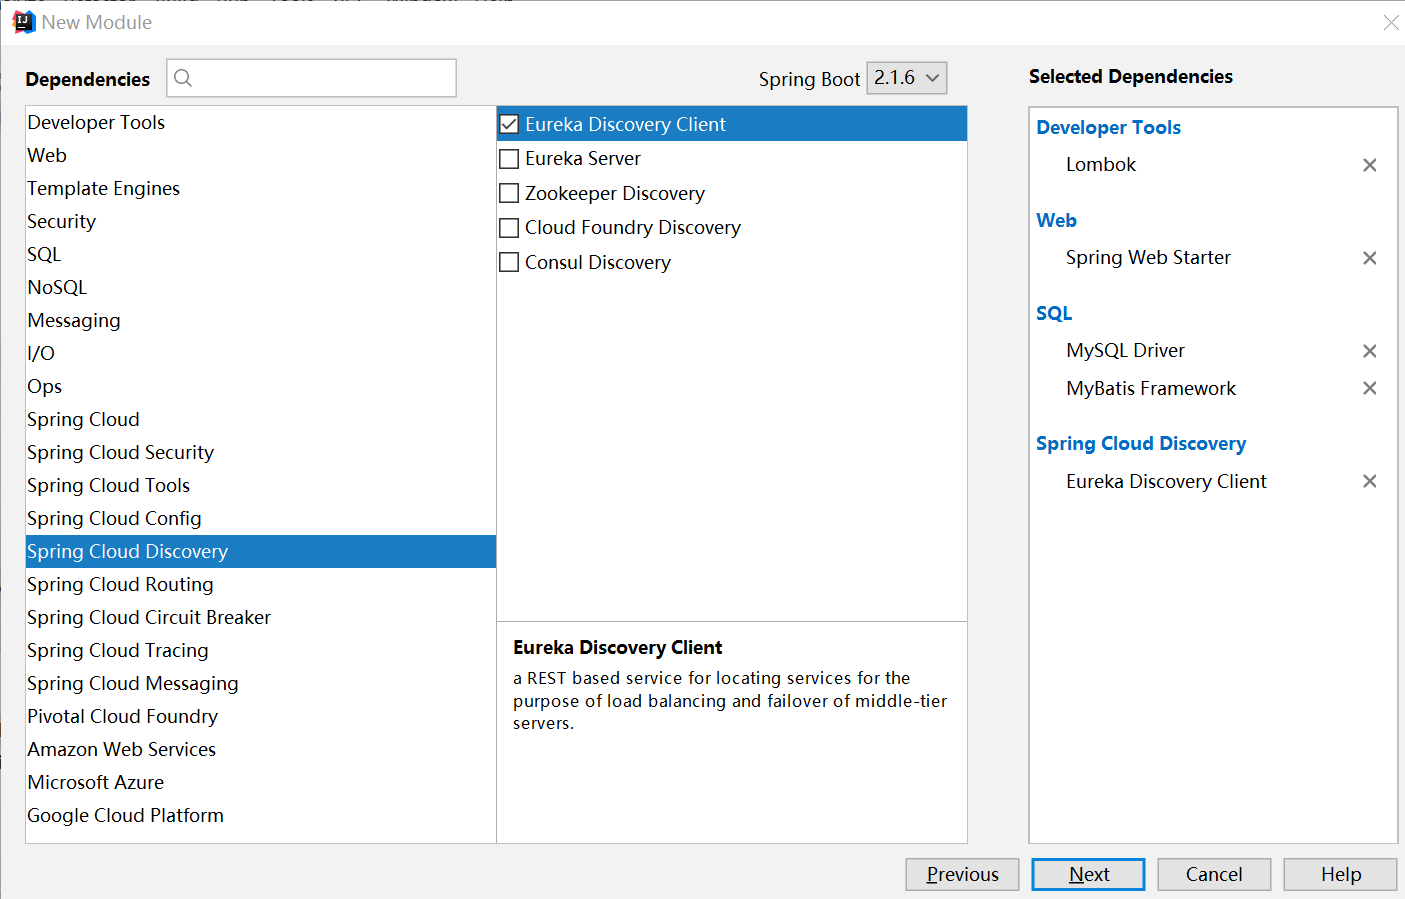
Task: Select Spring Cloud Tools category
Action: [x=261, y=485]
